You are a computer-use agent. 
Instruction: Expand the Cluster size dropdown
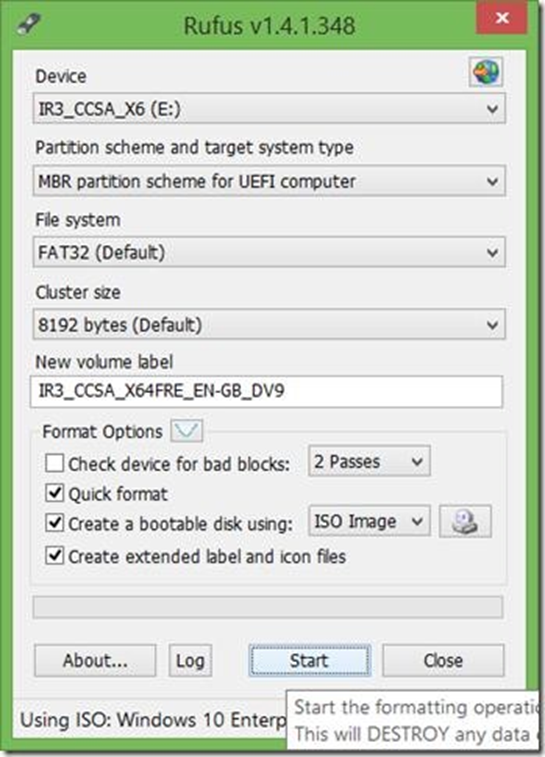269,324
